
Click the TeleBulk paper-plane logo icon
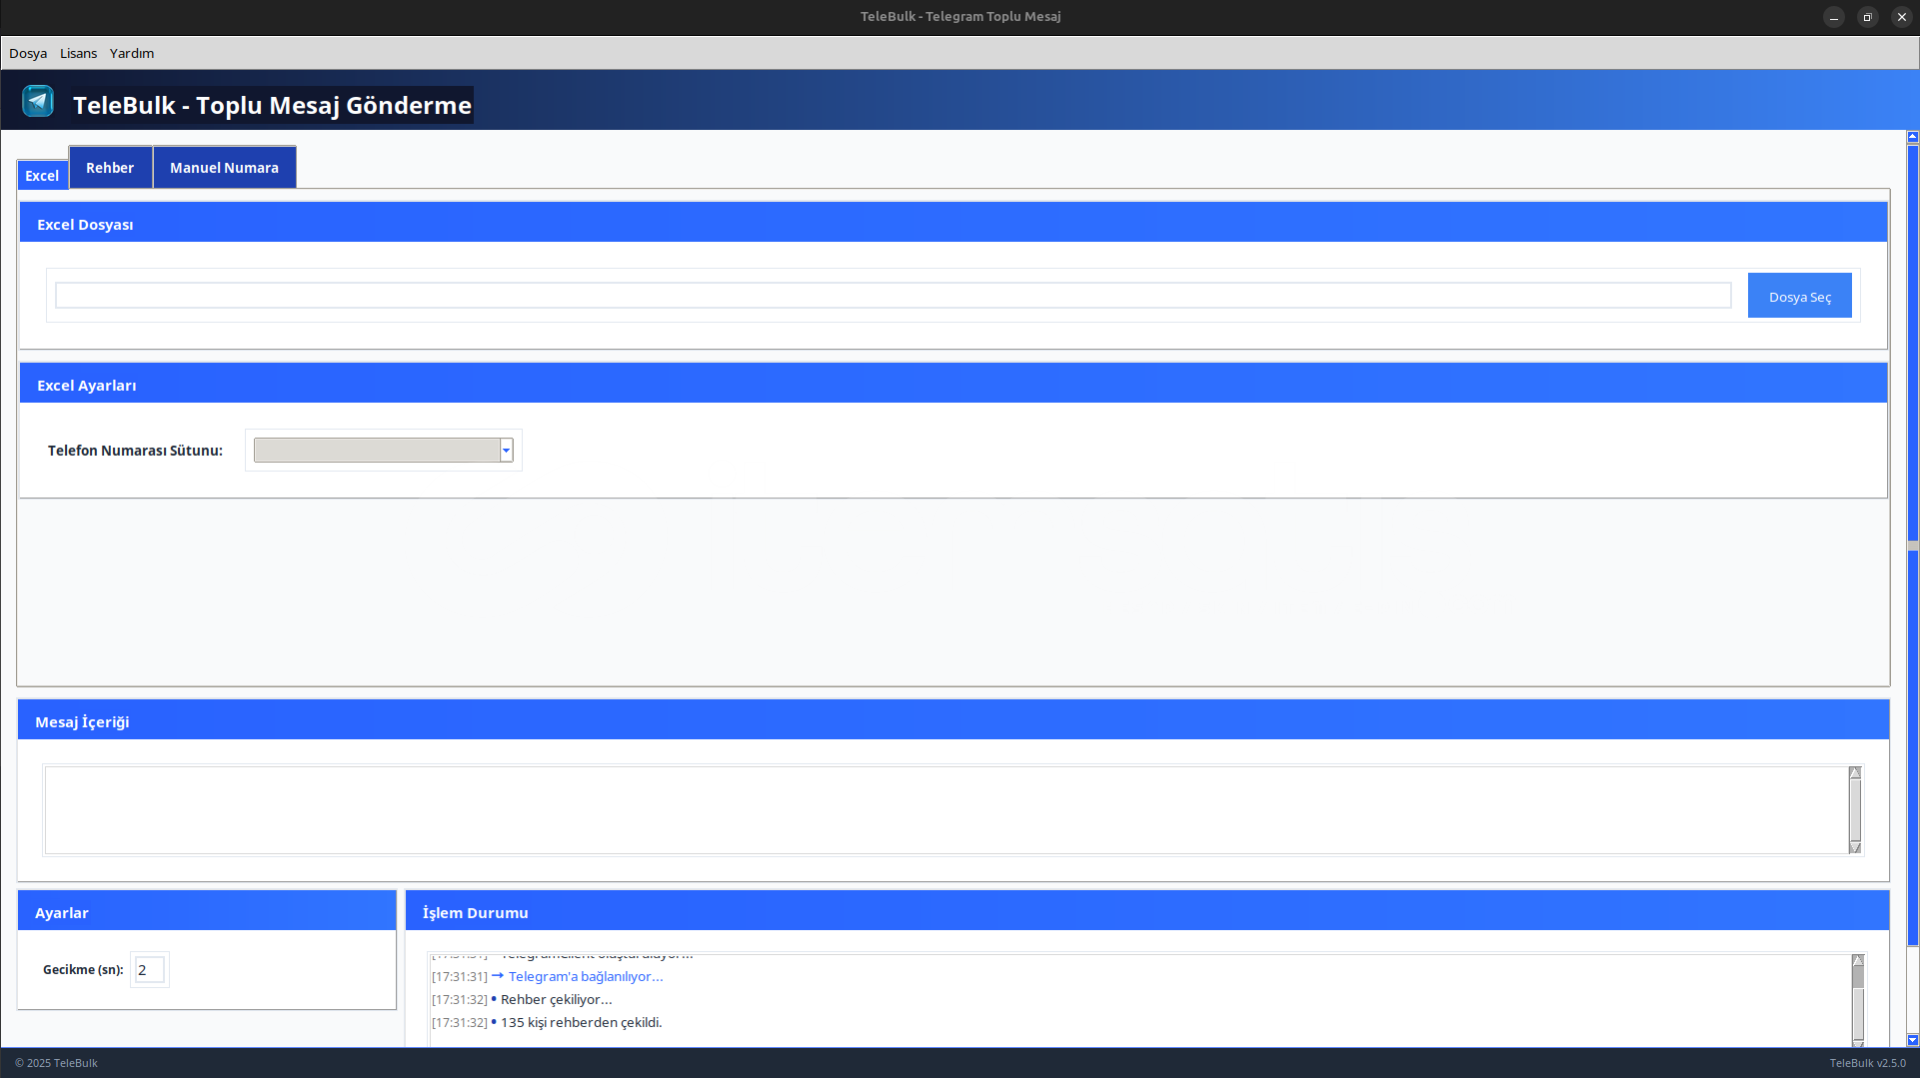click(38, 101)
